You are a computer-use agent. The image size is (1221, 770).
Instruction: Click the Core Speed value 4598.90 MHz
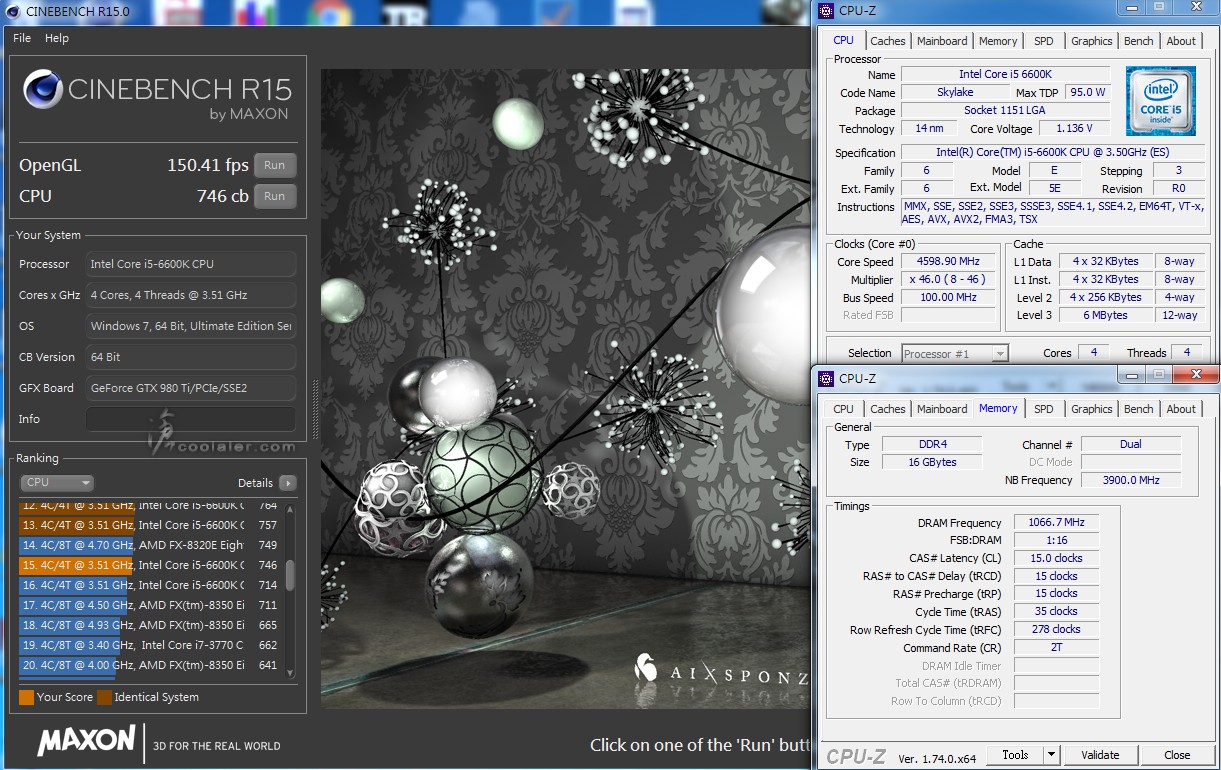(950, 262)
